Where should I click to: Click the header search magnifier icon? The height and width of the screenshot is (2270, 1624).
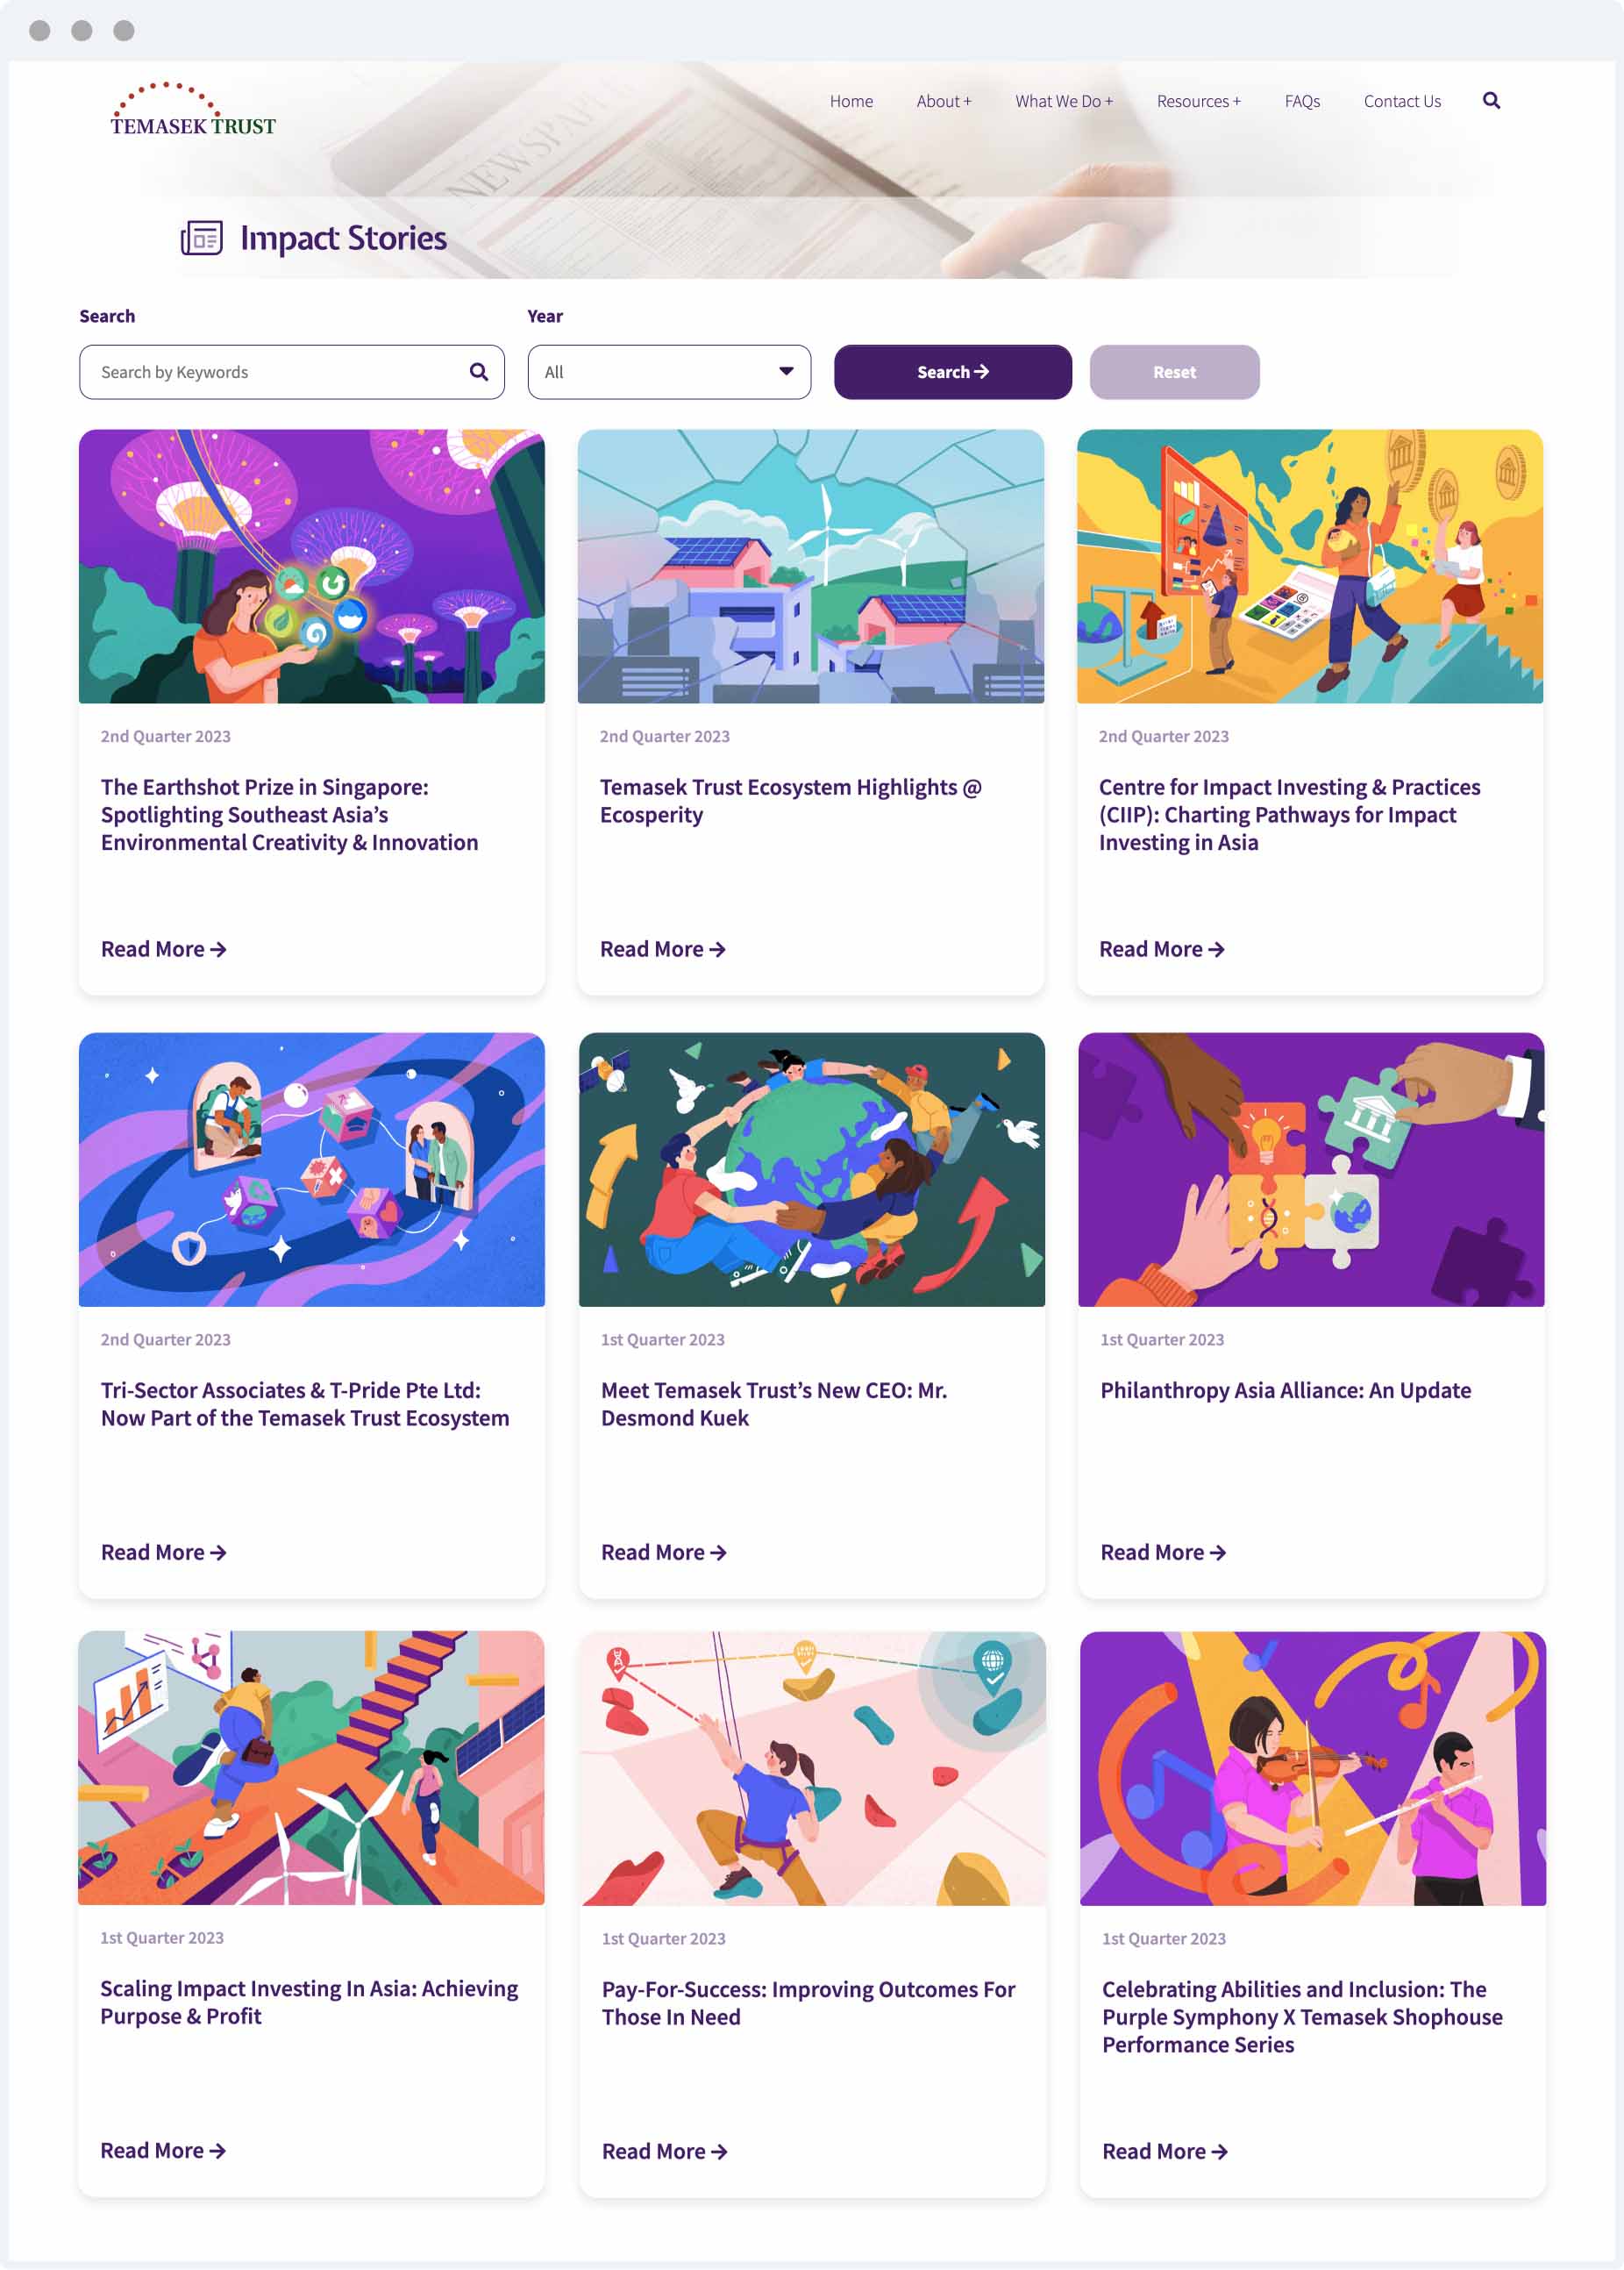pos(1491,100)
